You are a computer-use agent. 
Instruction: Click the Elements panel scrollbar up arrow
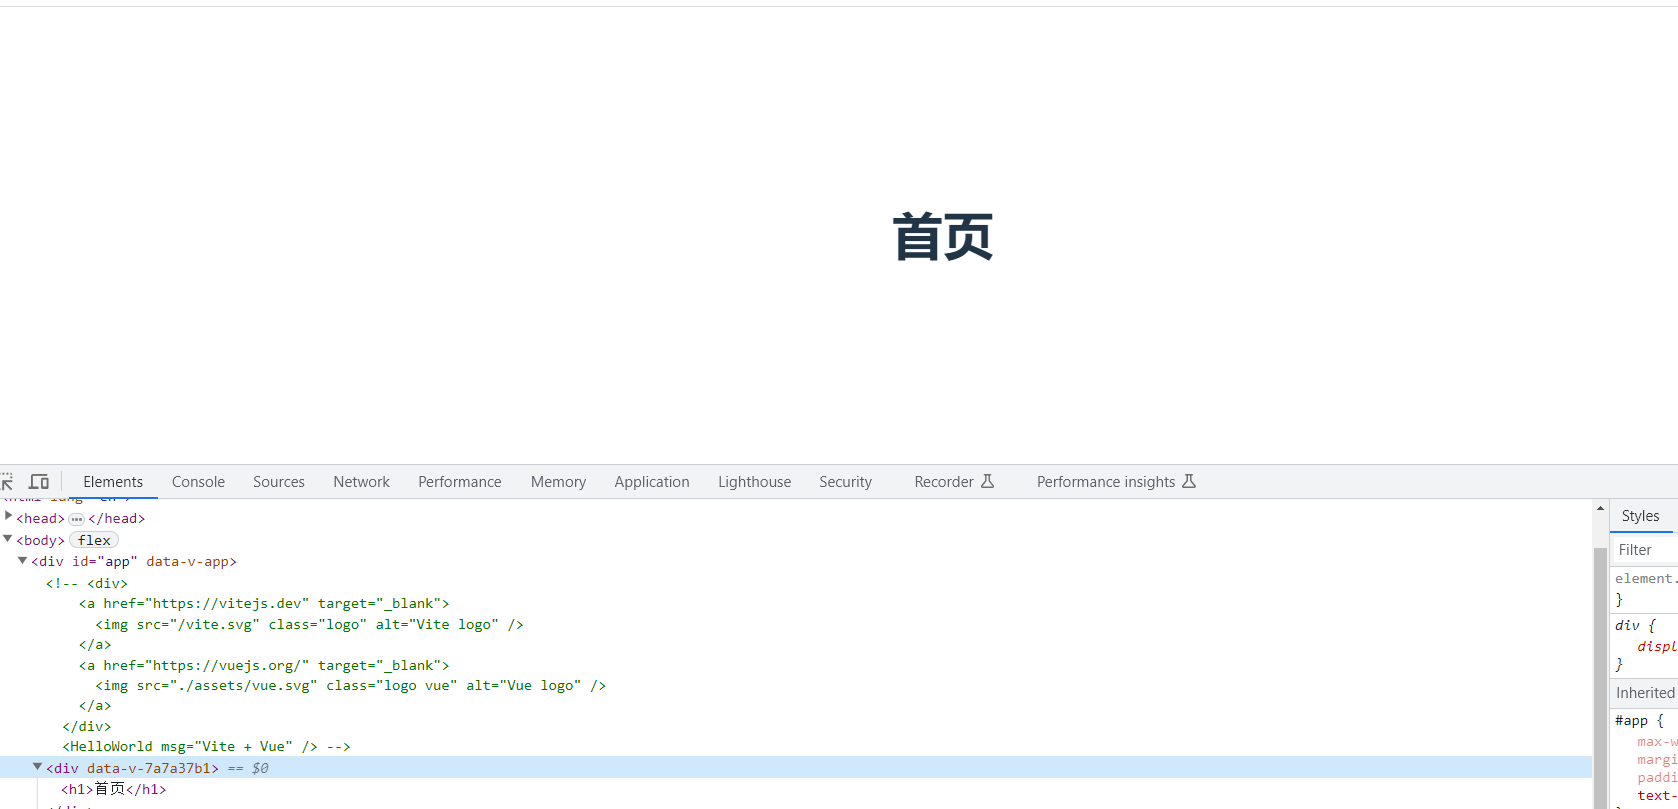click(1600, 509)
